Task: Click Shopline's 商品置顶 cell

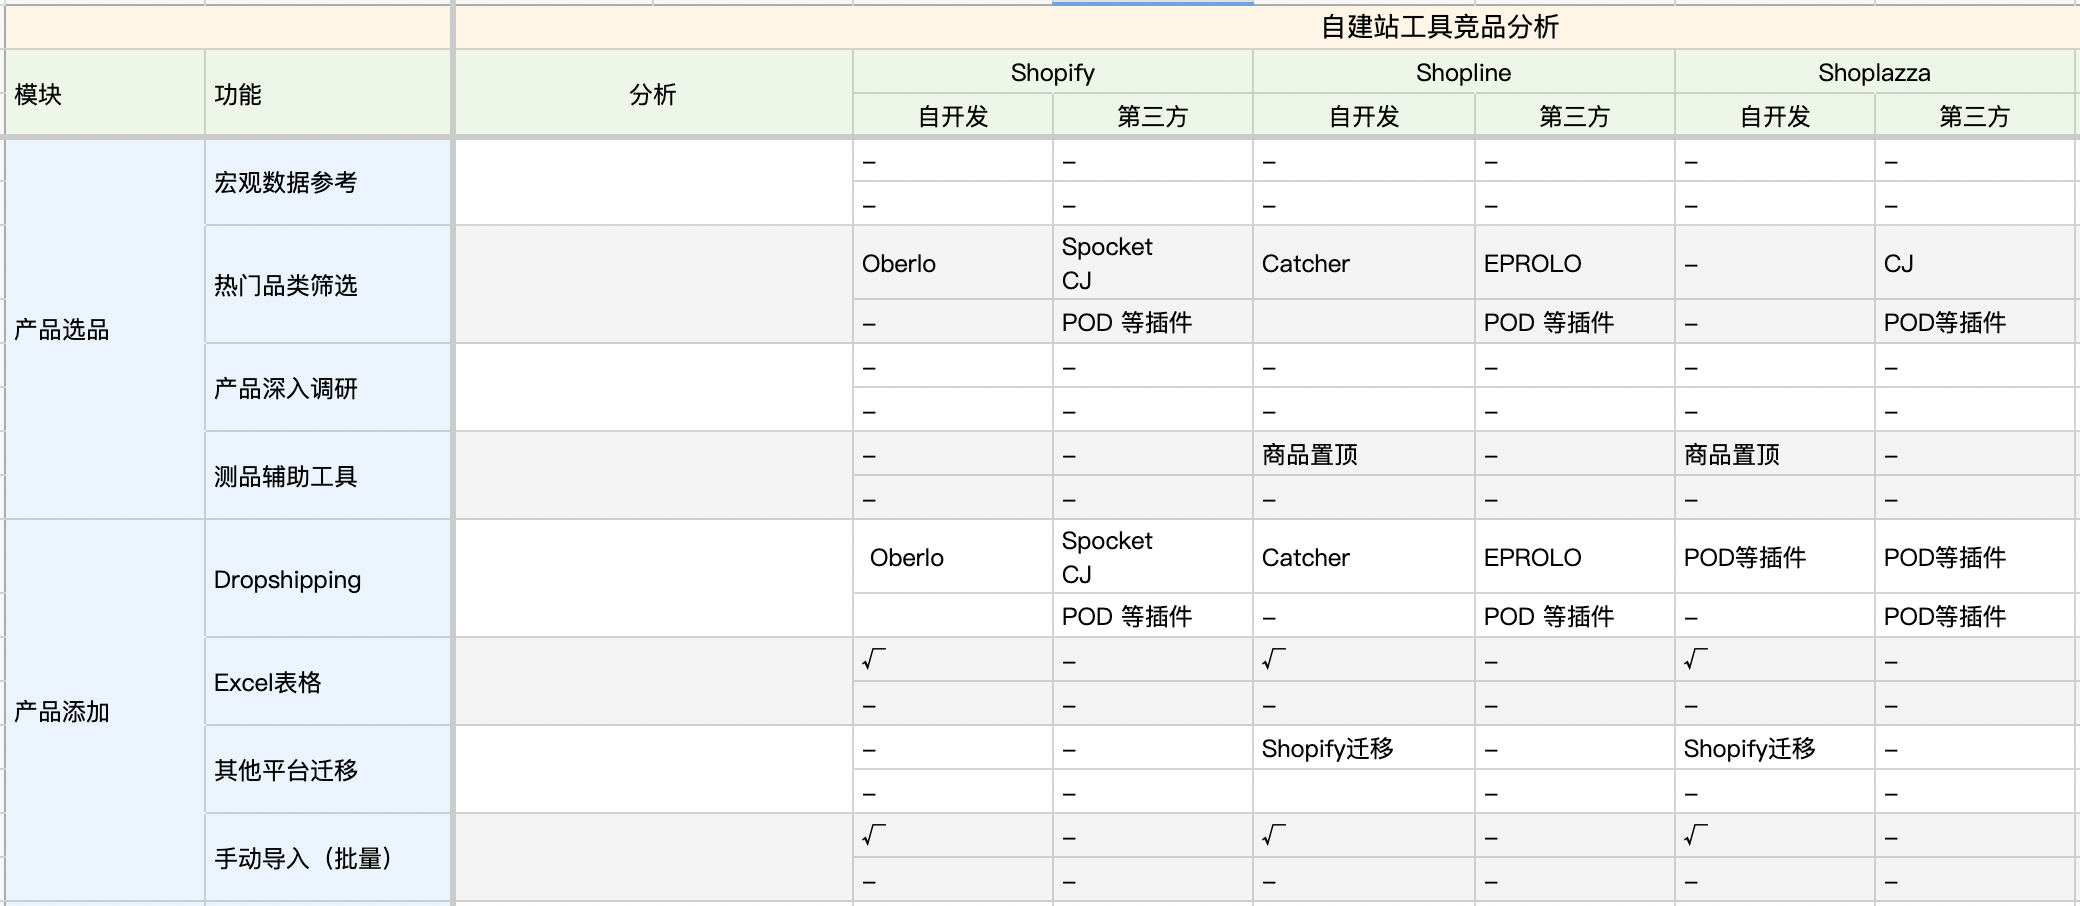Action: tap(1363, 455)
